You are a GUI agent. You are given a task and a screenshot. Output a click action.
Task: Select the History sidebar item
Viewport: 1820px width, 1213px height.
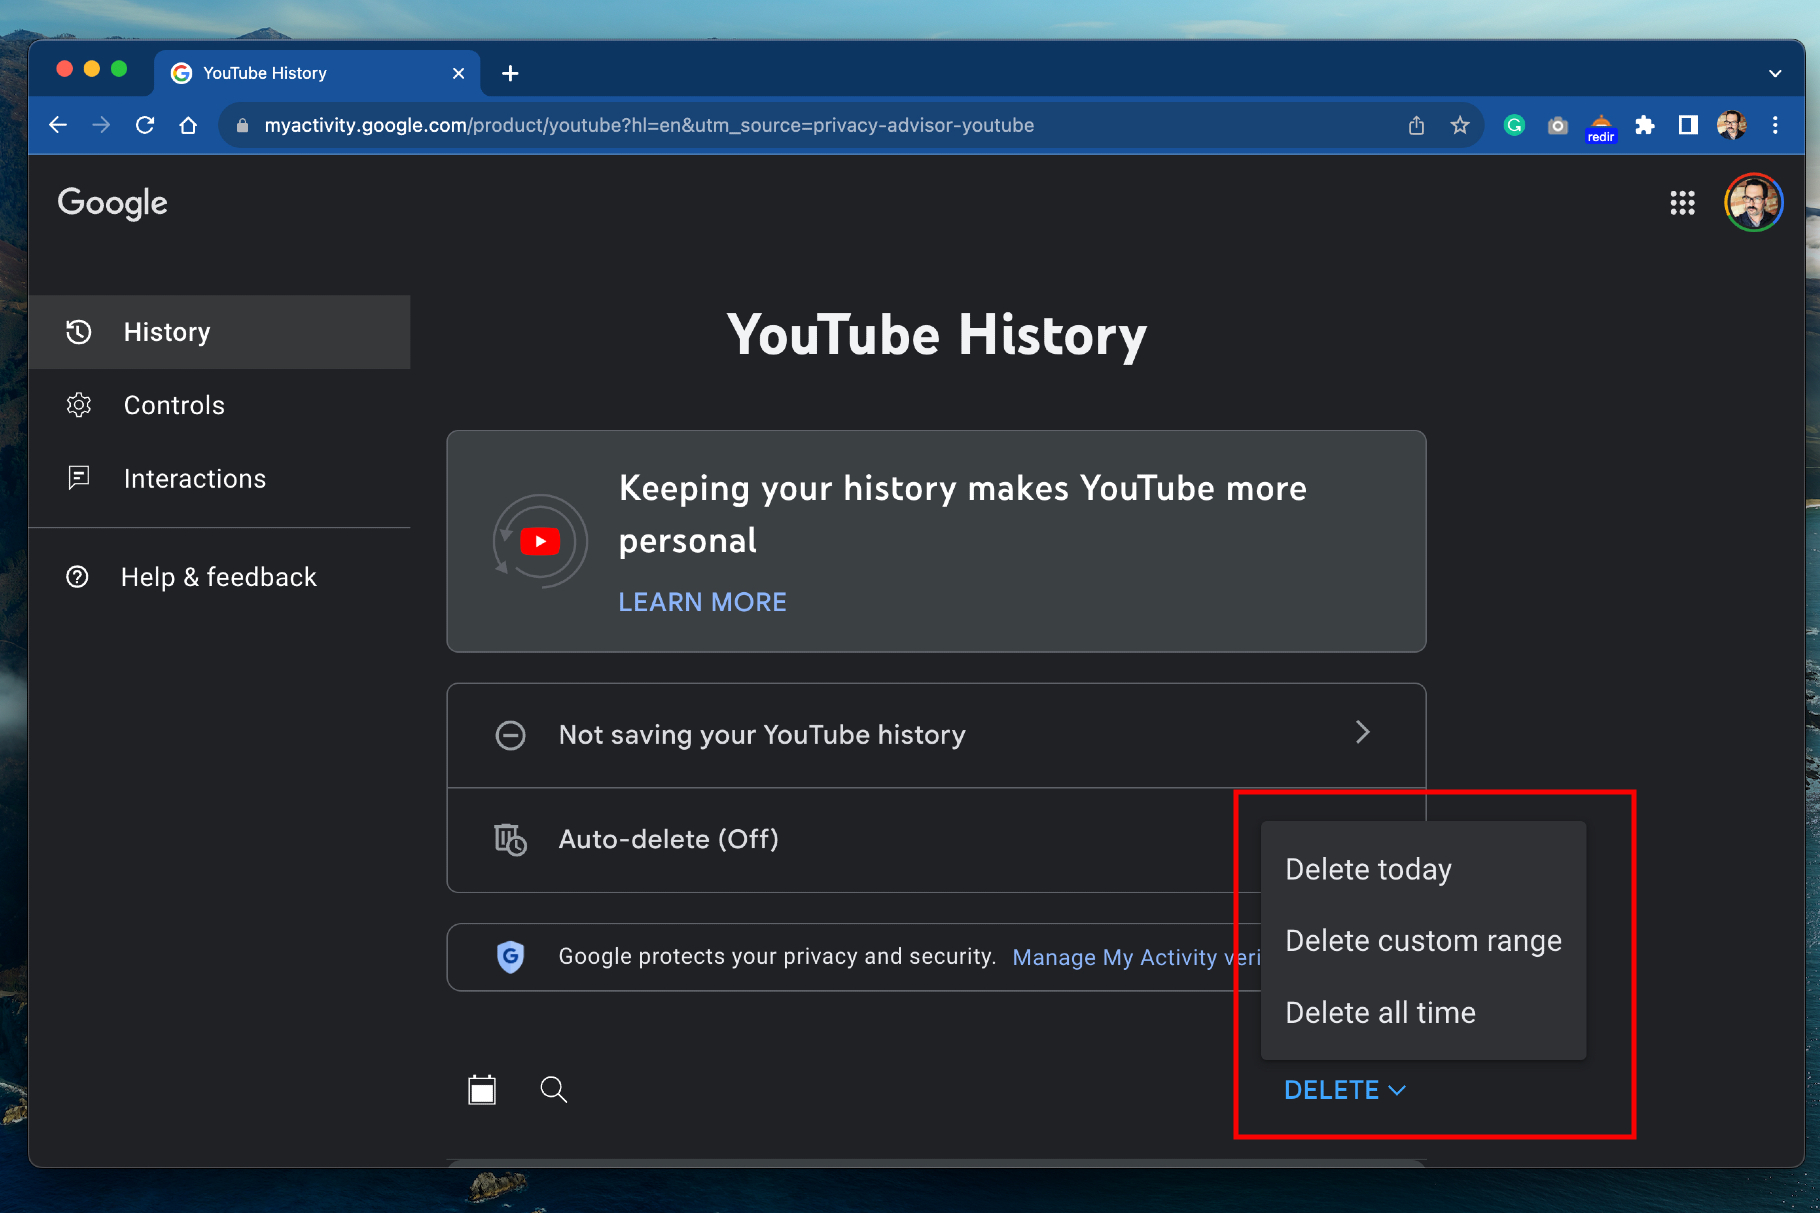coord(220,332)
